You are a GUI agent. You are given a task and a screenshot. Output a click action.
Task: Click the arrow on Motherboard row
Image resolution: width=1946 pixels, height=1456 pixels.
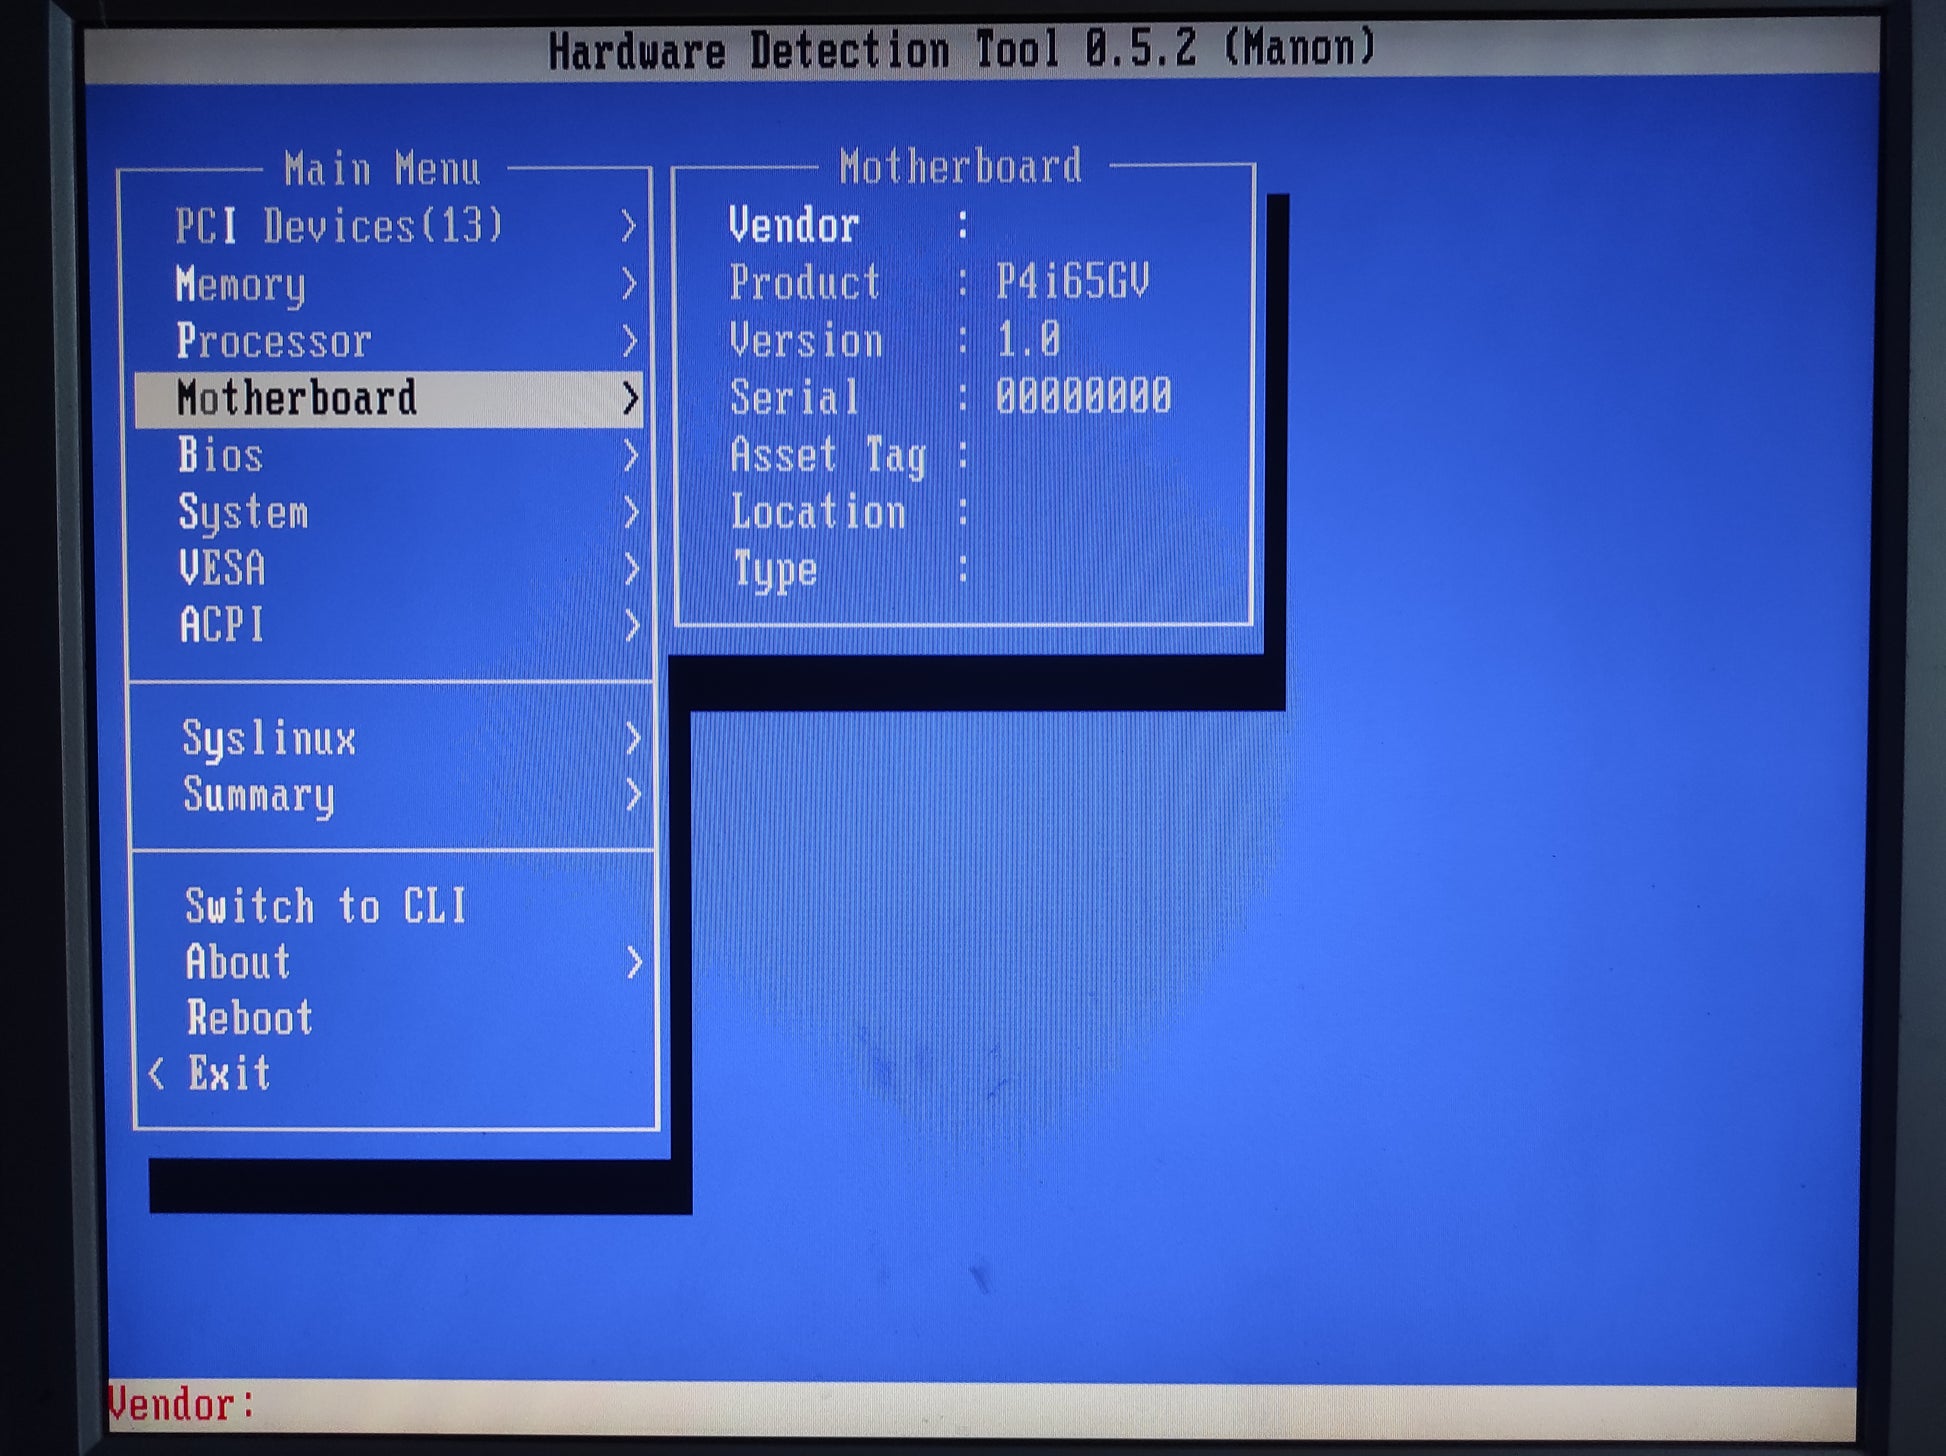coord(629,398)
